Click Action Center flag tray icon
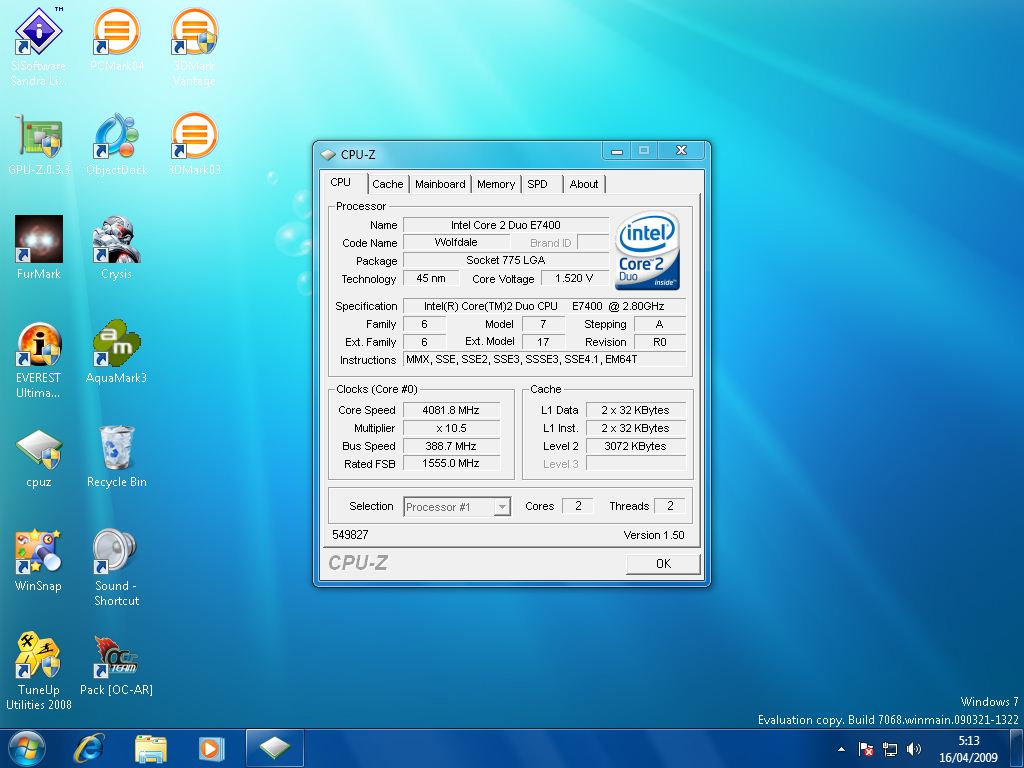This screenshot has height=768, width=1024. pos(865,749)
